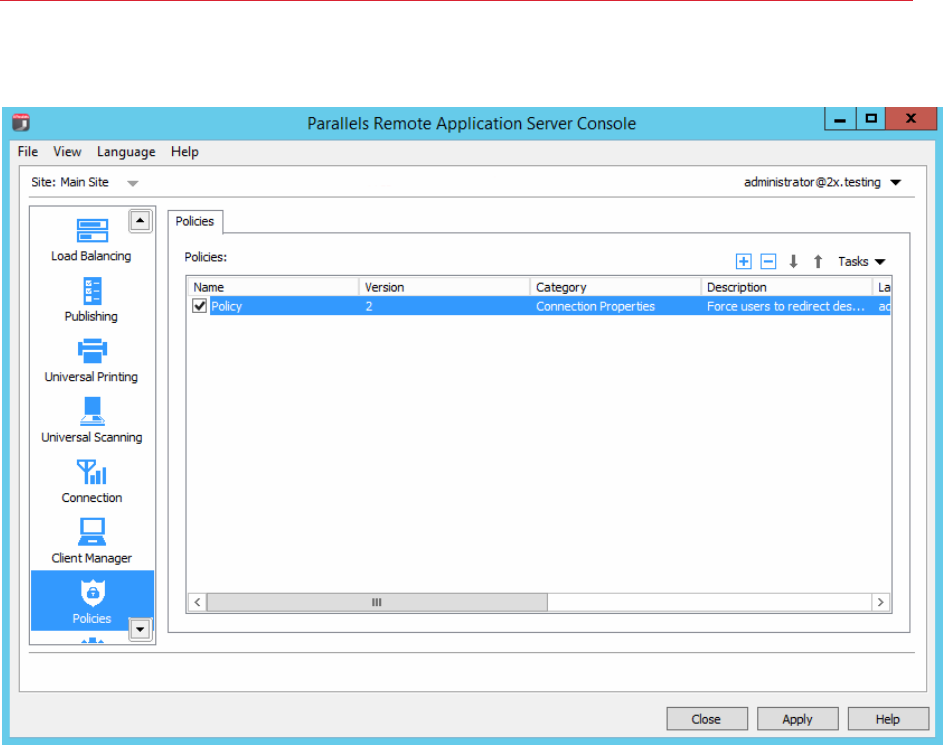943x745 pixels.
Task: Open the Language menu
Action: click(x=126, y=152)
